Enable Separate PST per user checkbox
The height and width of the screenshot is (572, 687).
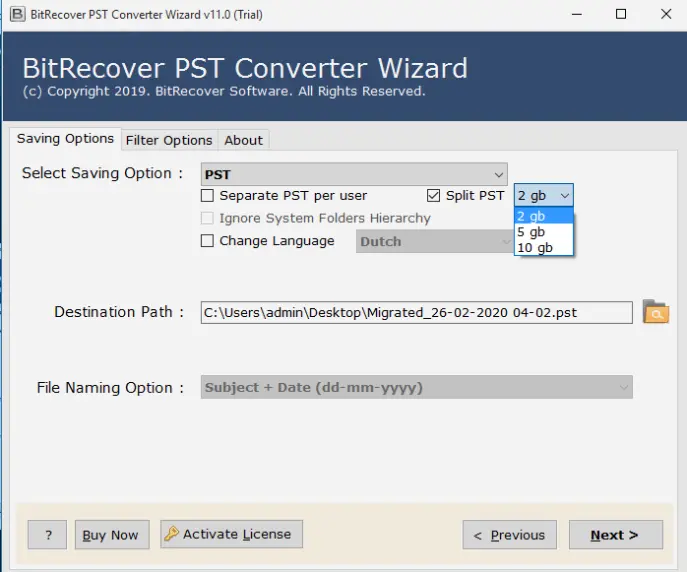point(208,196)
